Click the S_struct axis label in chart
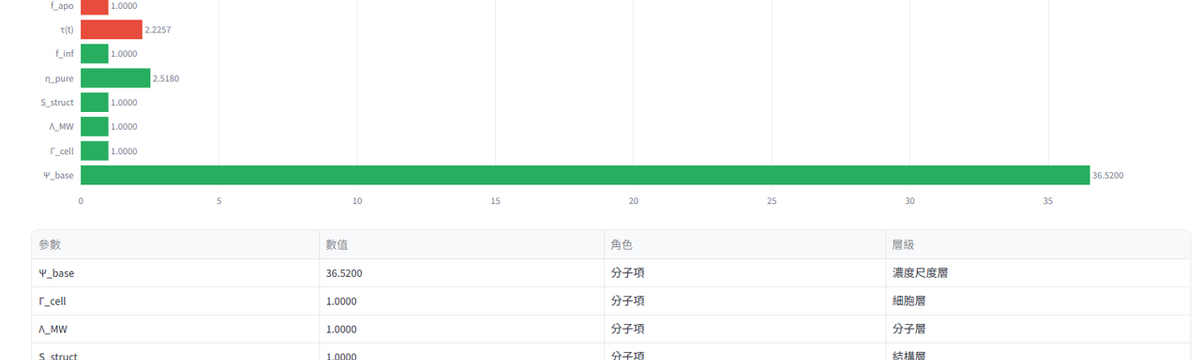 tap(56, 103)
